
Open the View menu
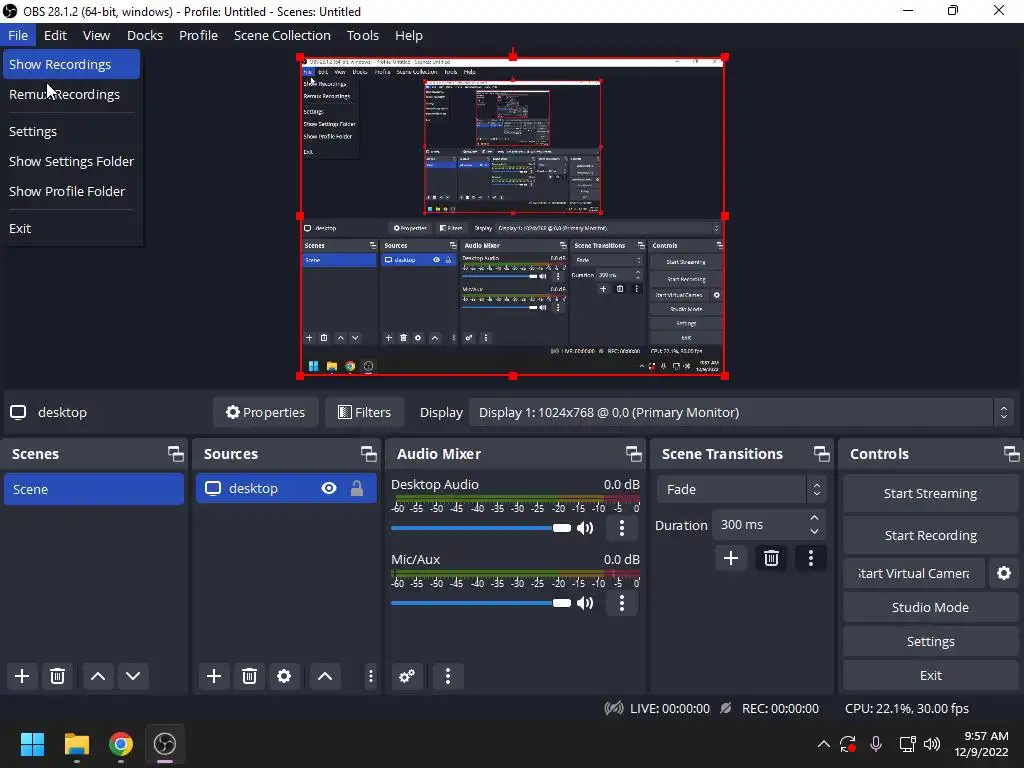[96, 35]
